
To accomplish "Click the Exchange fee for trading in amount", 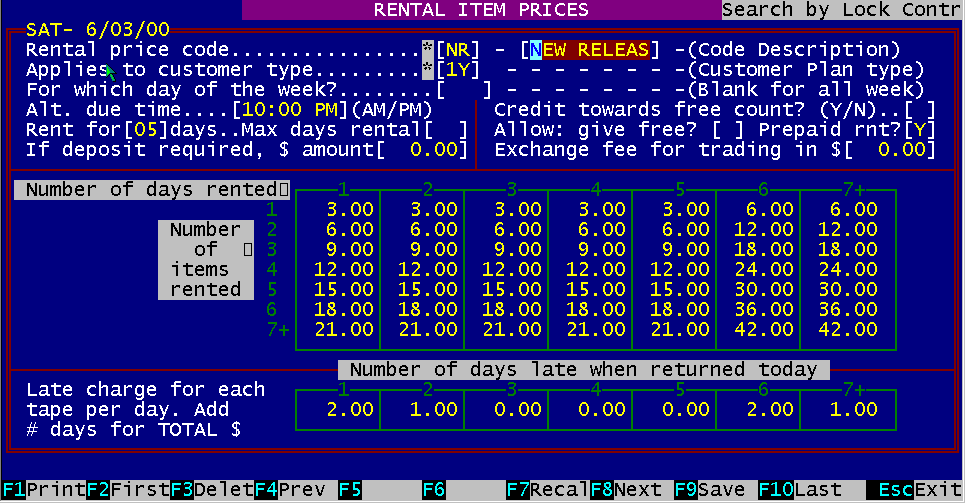I will point(900,149).
